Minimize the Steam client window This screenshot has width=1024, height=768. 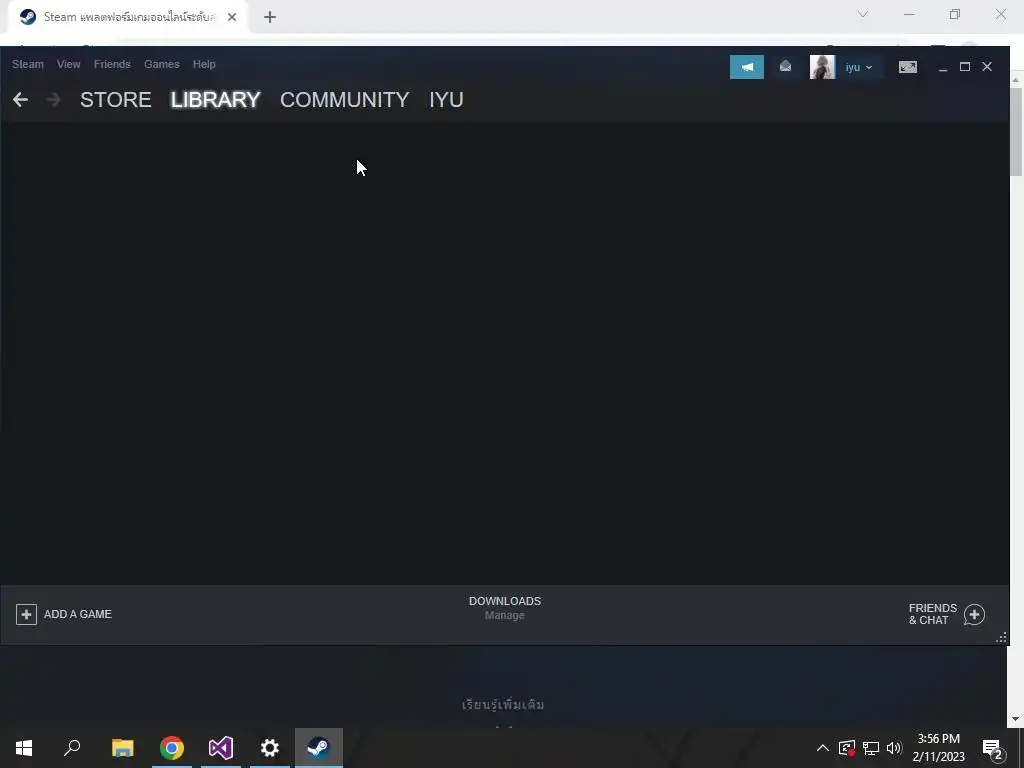(x=942, y=67)
